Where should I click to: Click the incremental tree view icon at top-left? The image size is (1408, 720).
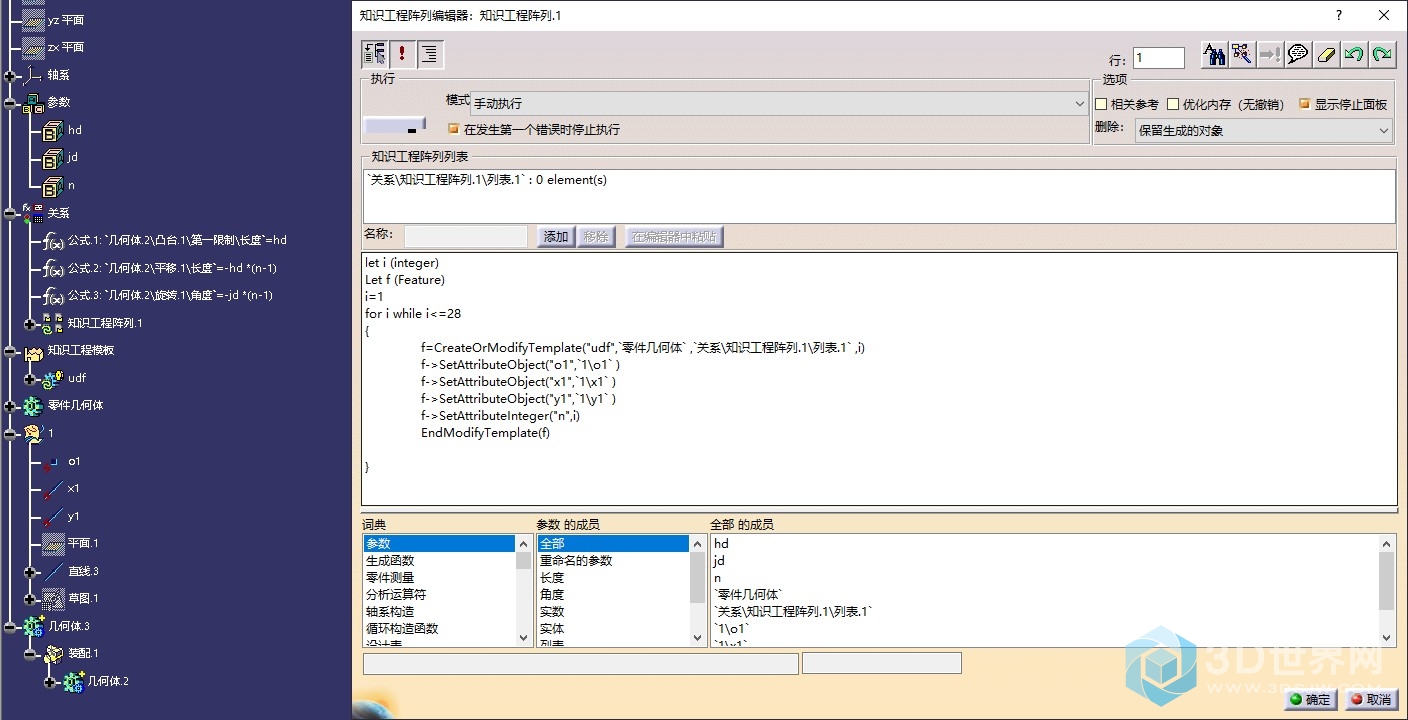[375, 54]
